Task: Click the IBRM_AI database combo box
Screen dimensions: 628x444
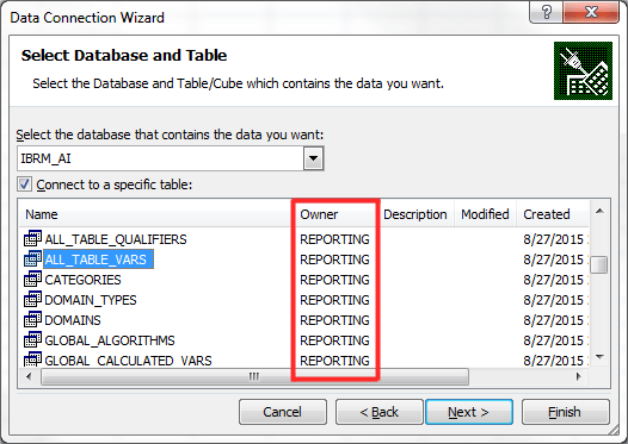Action: click(x=170, y=158)
